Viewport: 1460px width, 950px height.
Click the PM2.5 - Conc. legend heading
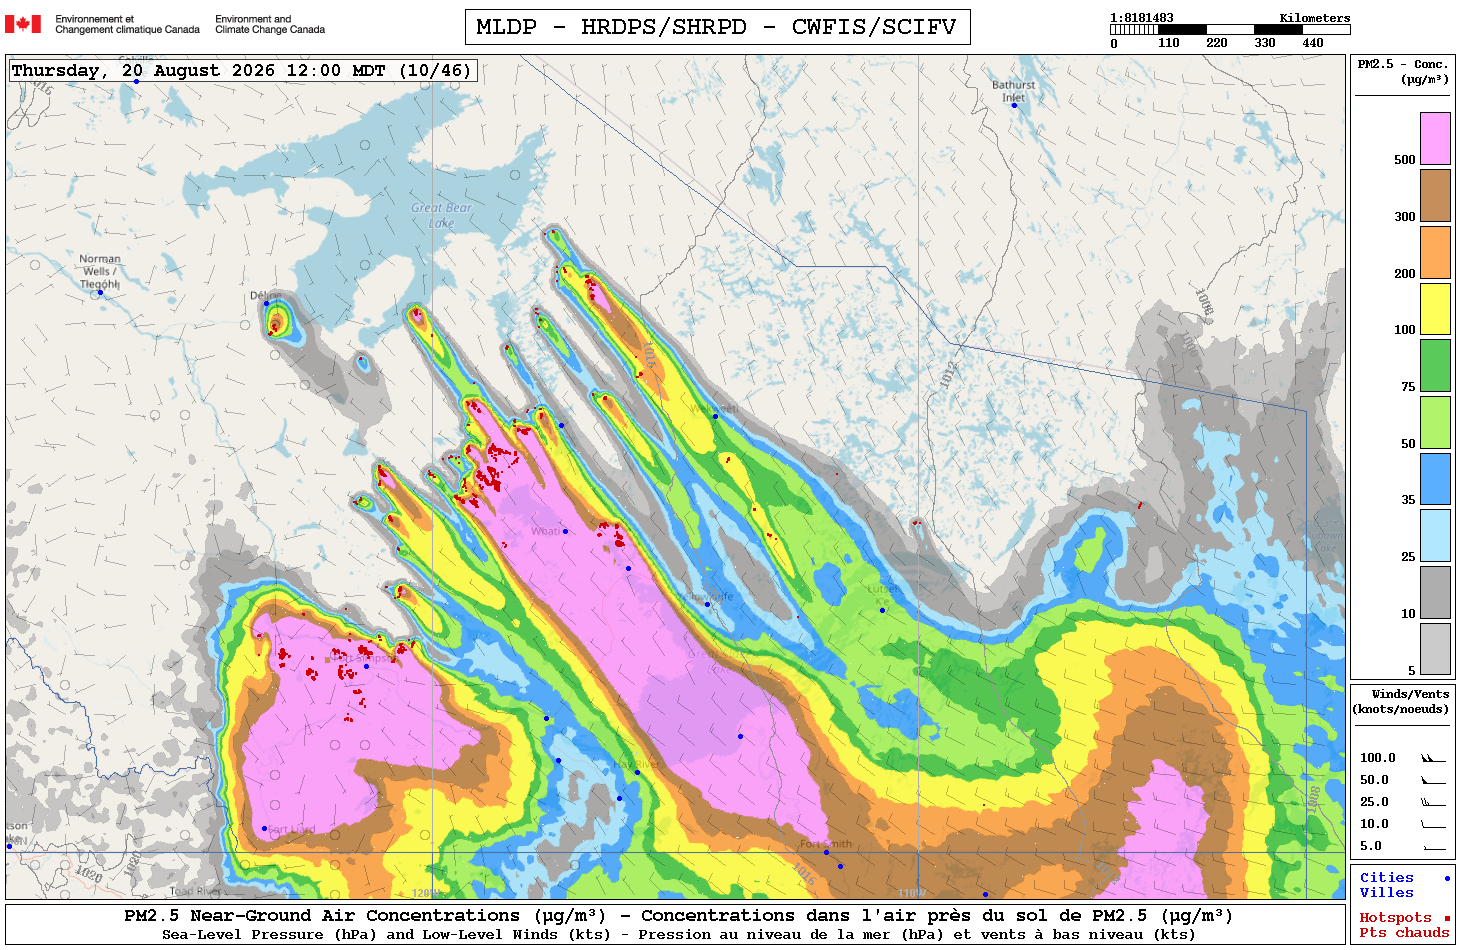coord(1403,71)
